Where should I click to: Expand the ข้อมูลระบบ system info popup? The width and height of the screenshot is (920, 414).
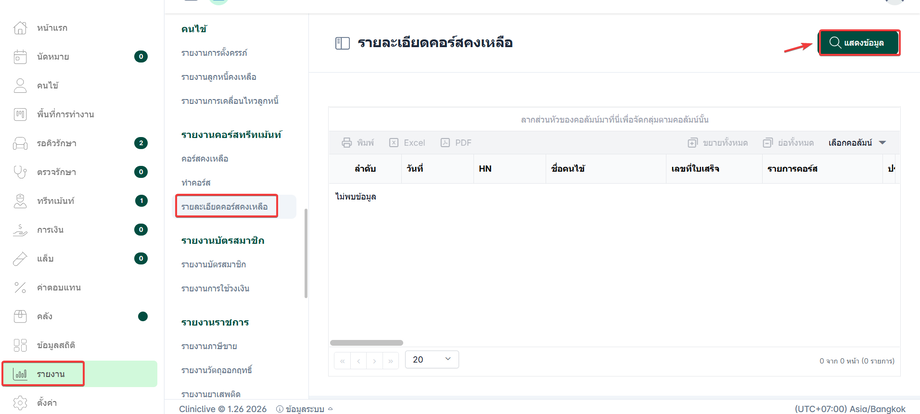point(305,409)
